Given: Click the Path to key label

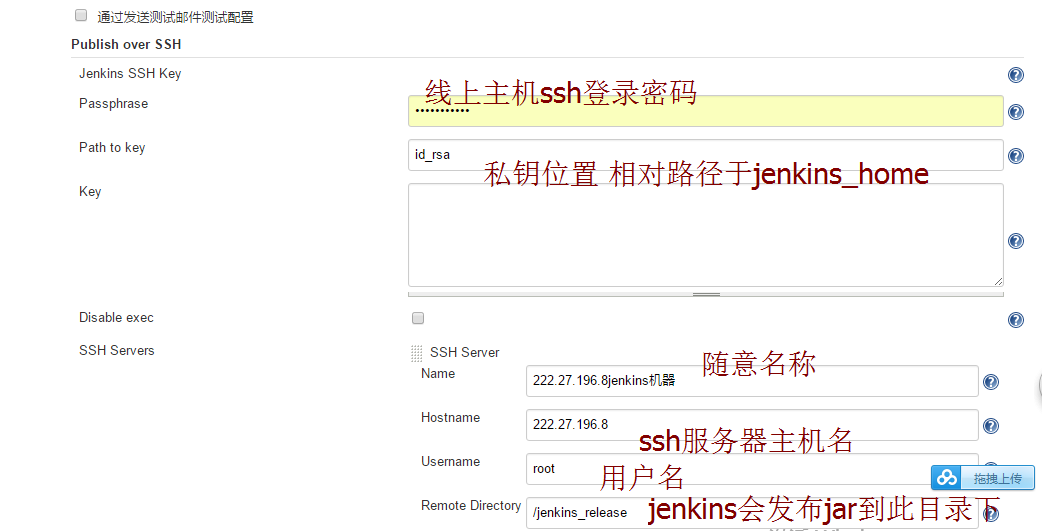Looking at the screenshot, I should pos(112,148).
